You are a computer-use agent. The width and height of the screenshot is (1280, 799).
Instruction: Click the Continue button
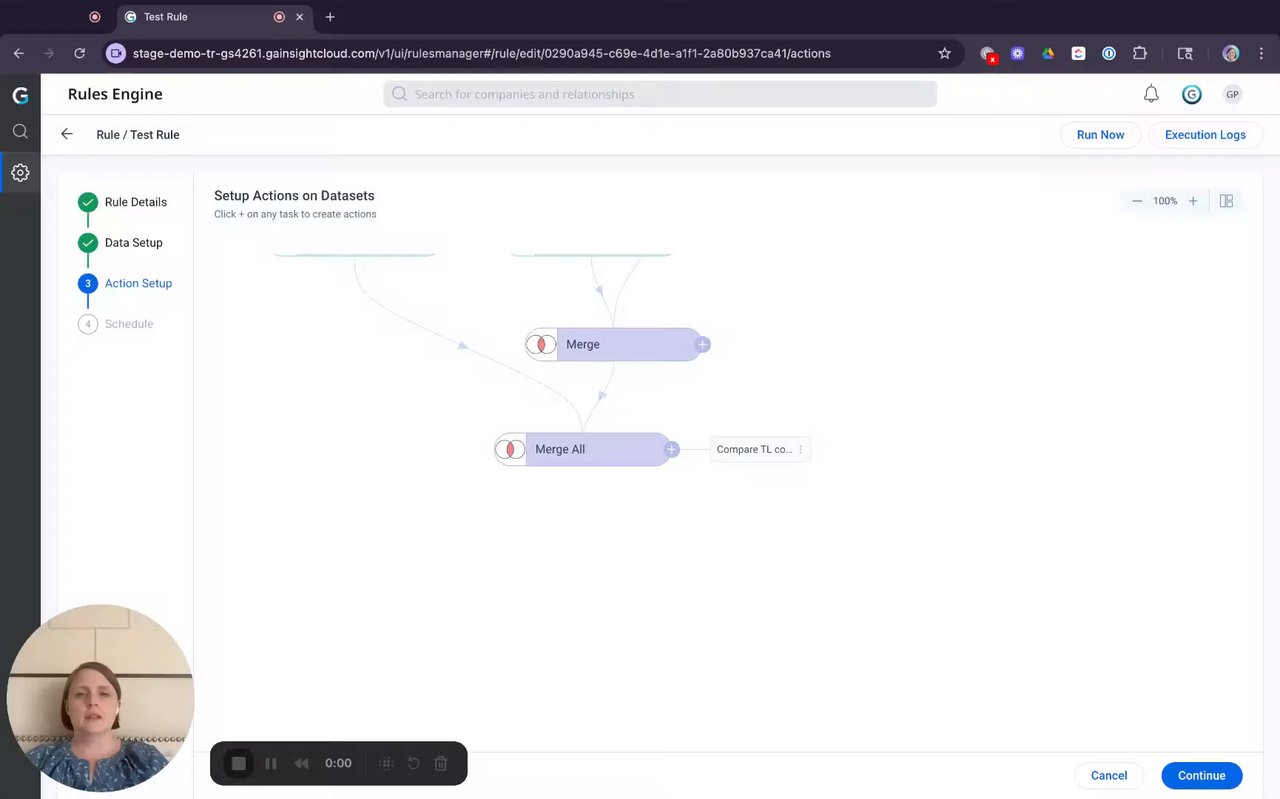click(1201, 775)
